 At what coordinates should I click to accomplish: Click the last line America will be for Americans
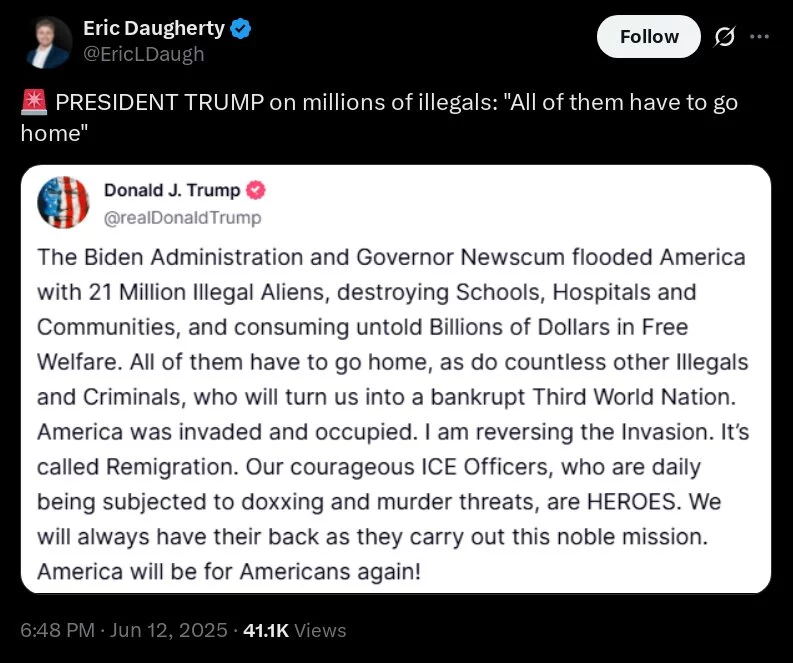click(x=229, y=572)
